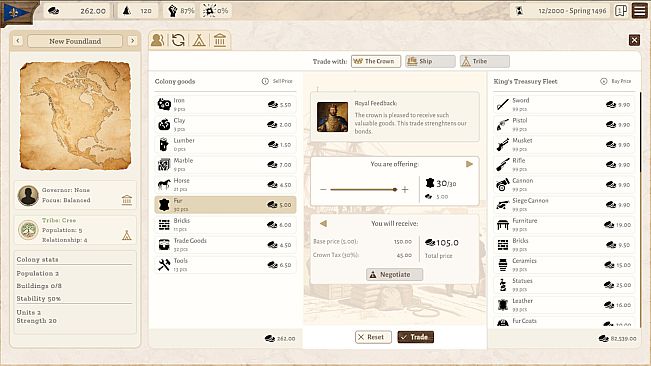This screenshot has width=651, height=366.
Task: Choose Ship as trade partner
Action: pyautogui.click(x=430, y=61)
